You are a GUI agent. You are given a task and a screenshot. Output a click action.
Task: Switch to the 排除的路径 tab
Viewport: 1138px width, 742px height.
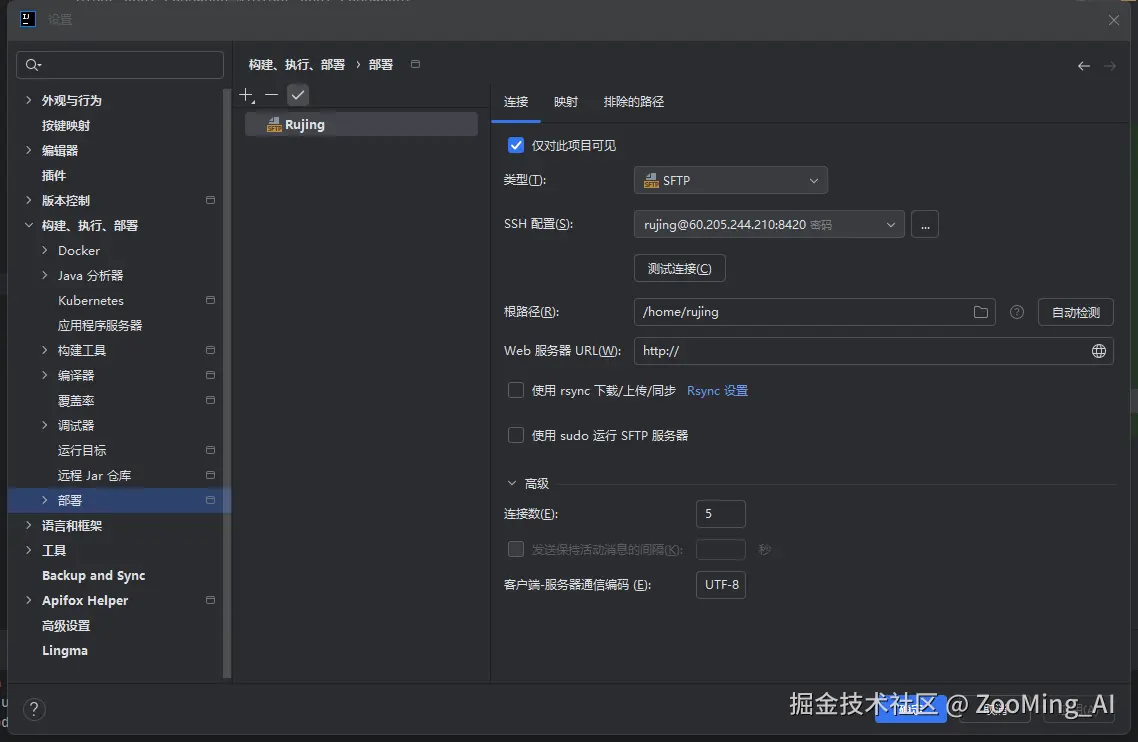[x=634, y=102]
